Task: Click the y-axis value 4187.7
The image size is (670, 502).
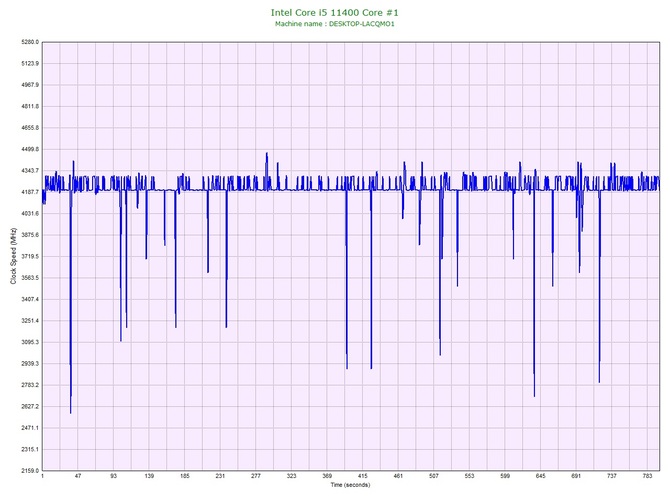Action: [x=30, y=192]
